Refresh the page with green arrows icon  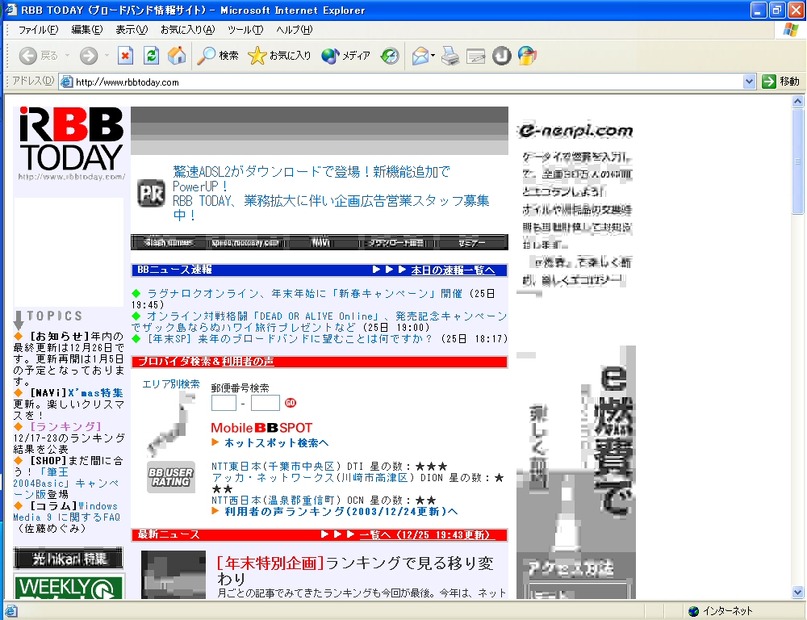151,56
